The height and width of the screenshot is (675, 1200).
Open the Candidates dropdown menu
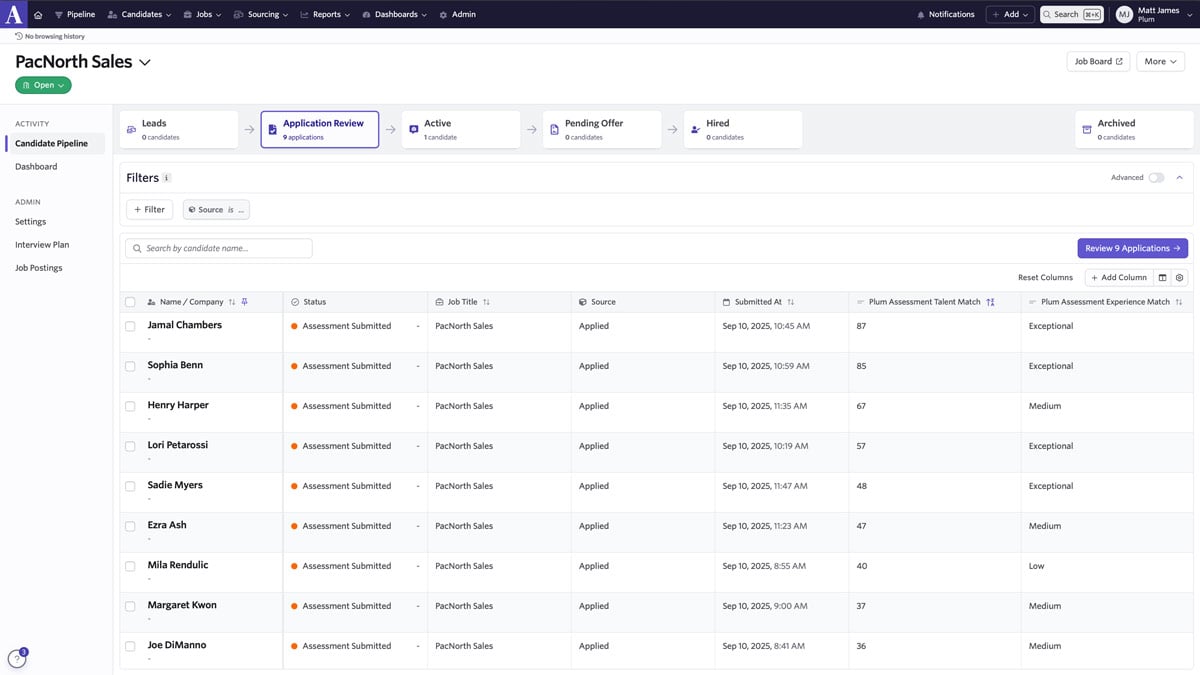pyautogui.click(x=139, y=15)
